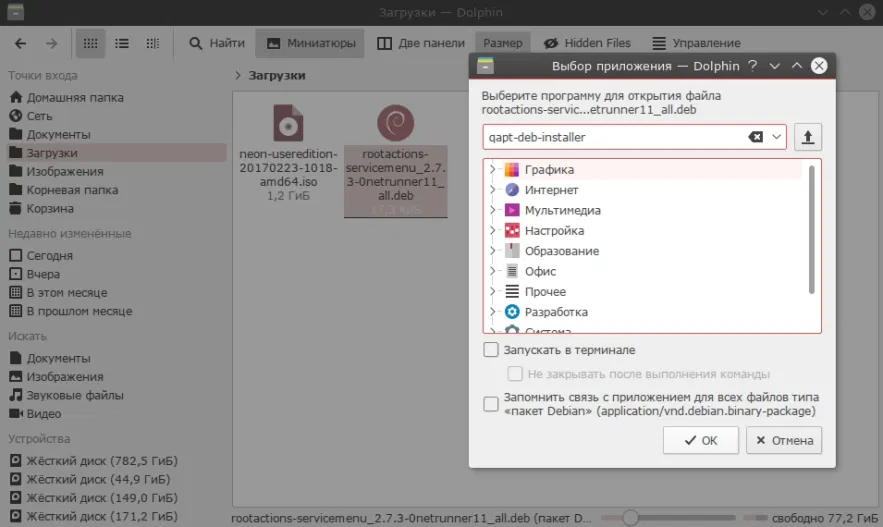Toggle Hidden Files visibility

click(x=587, y=43)
